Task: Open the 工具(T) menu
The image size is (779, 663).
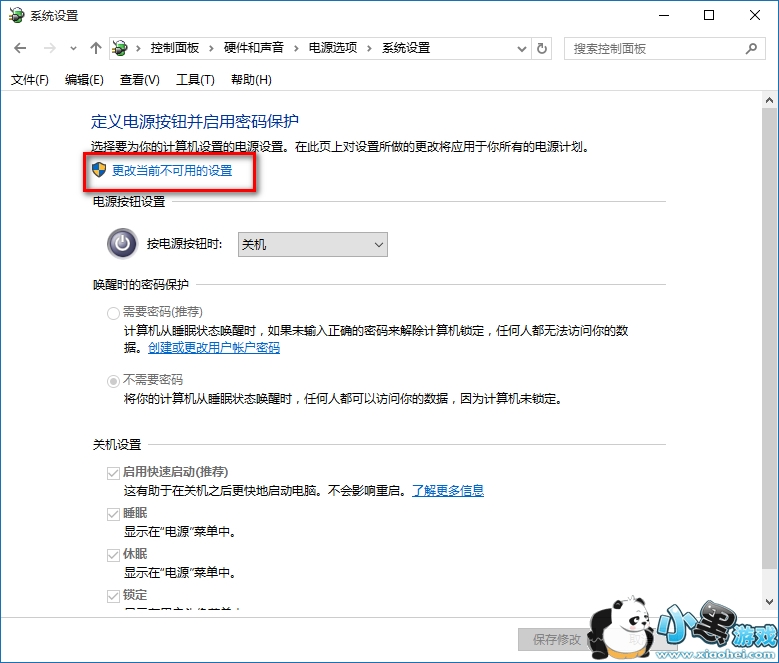Action: pyautogui.click(x=195, y=79)
